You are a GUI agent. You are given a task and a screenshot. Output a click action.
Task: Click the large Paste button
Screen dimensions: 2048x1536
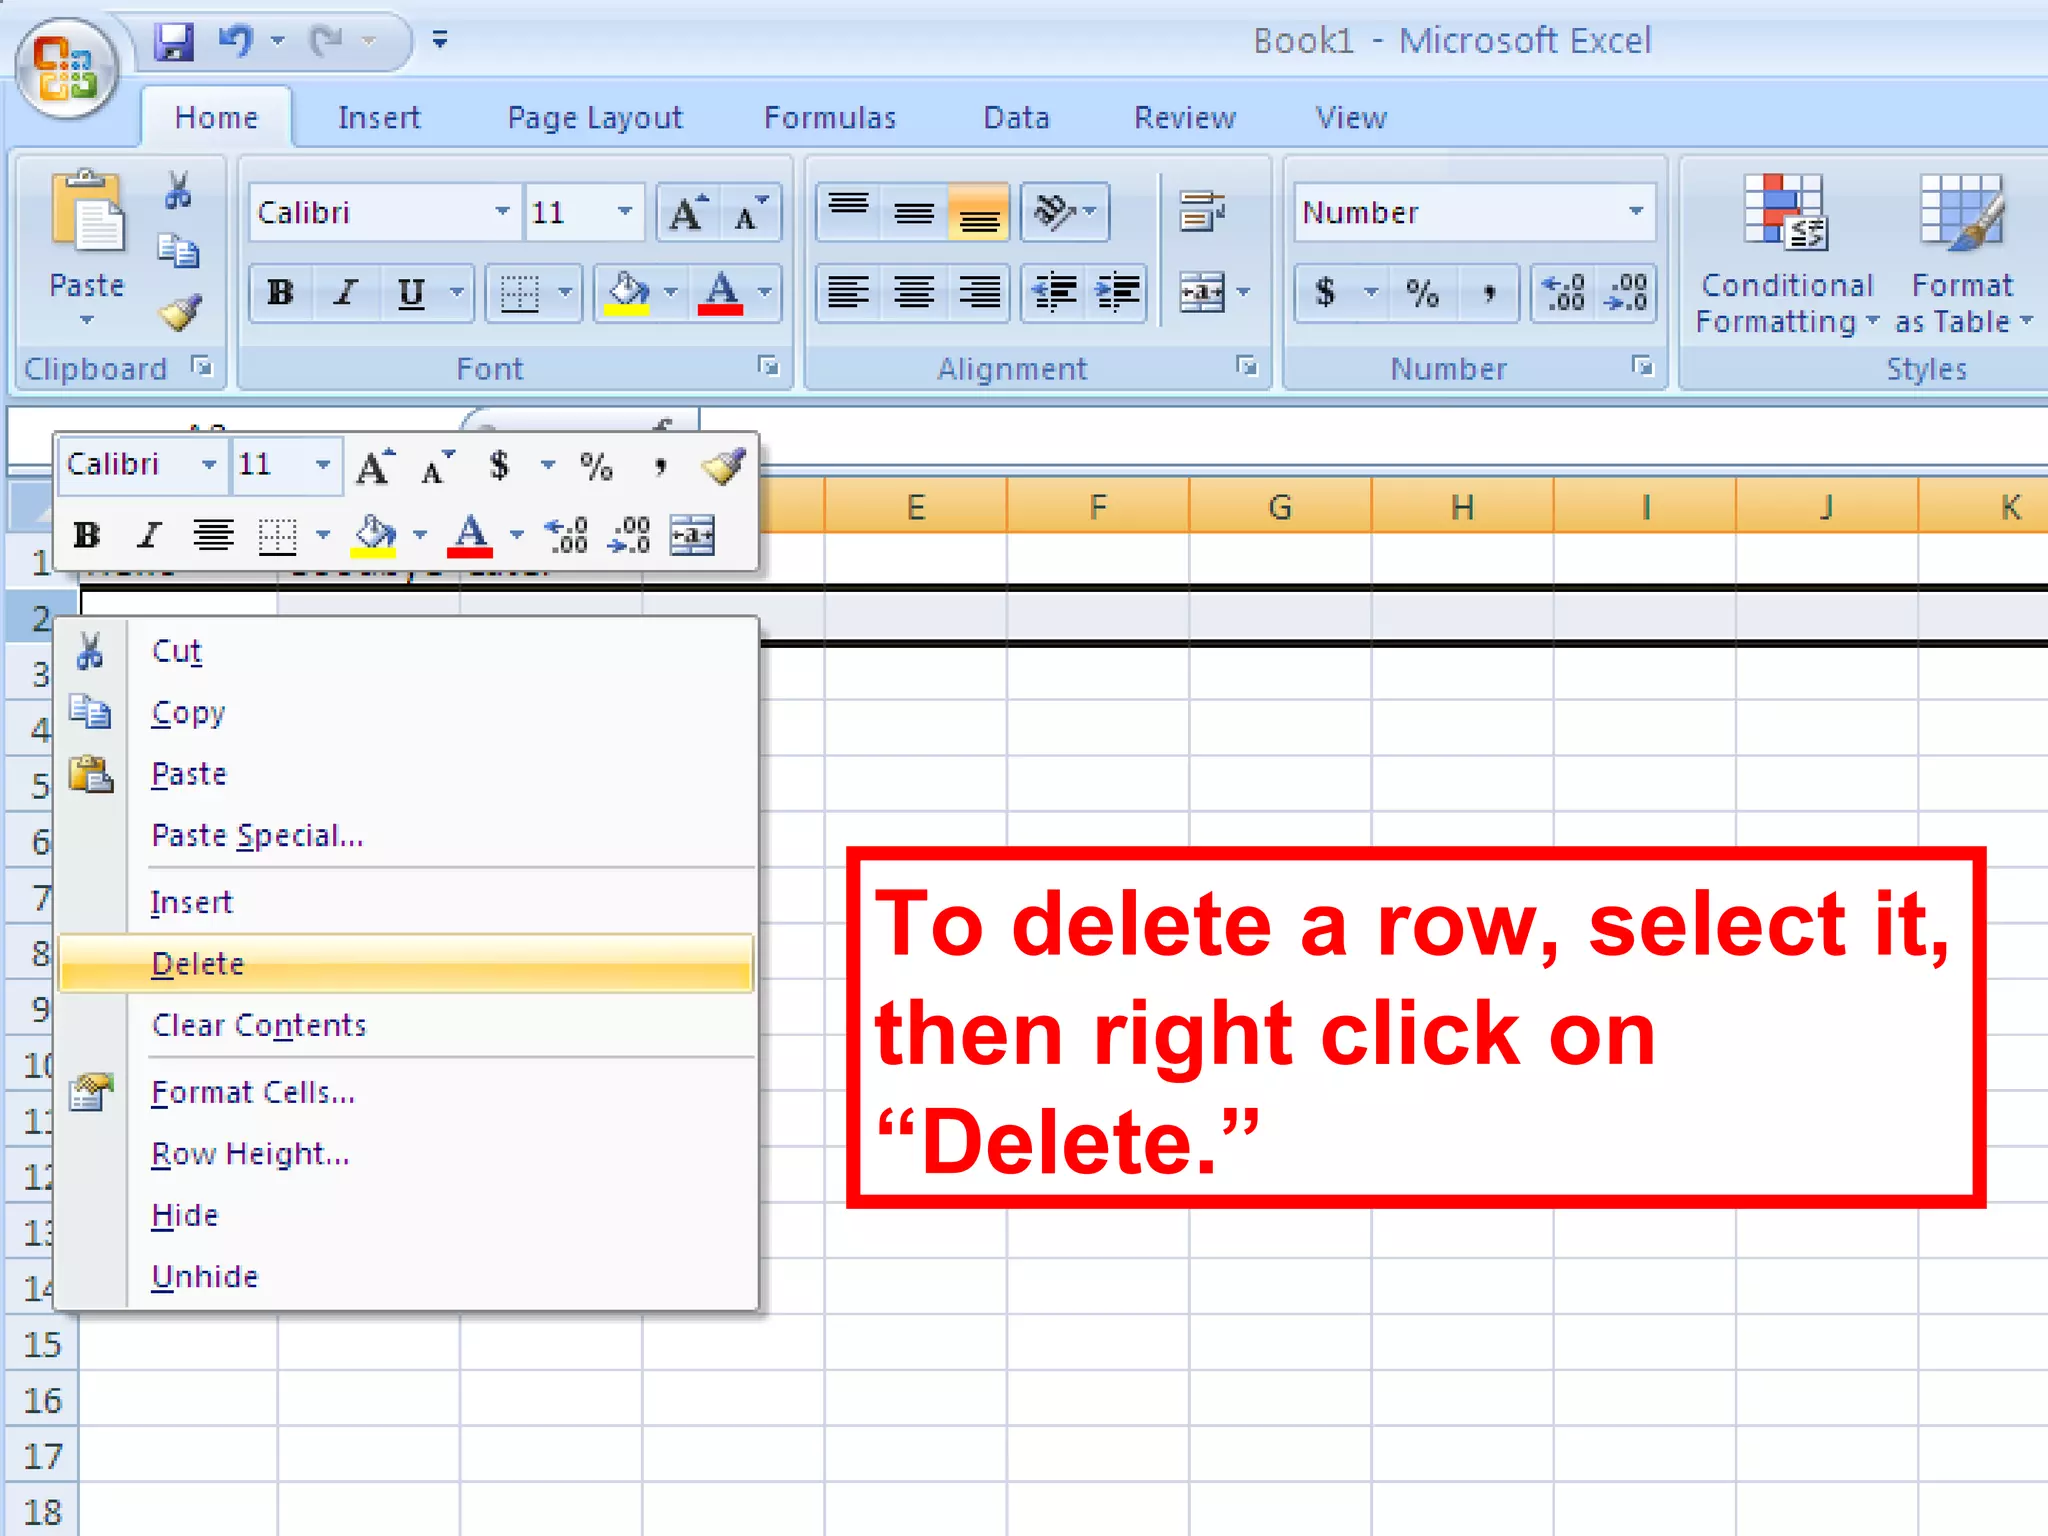point(87,247)
